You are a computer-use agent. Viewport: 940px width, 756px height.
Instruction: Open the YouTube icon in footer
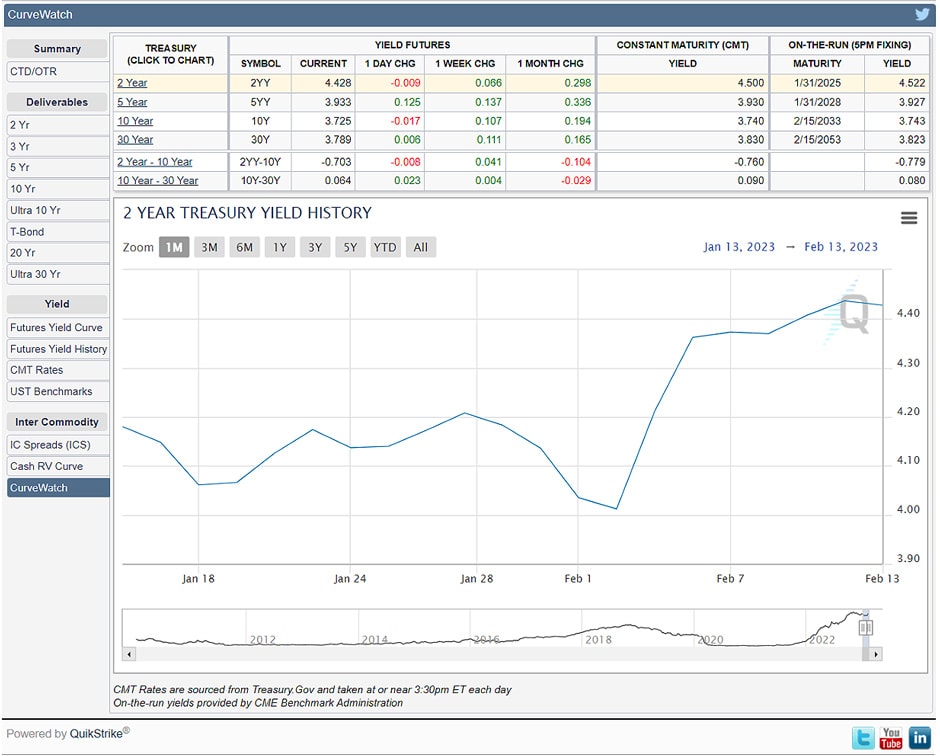point(891,738)
